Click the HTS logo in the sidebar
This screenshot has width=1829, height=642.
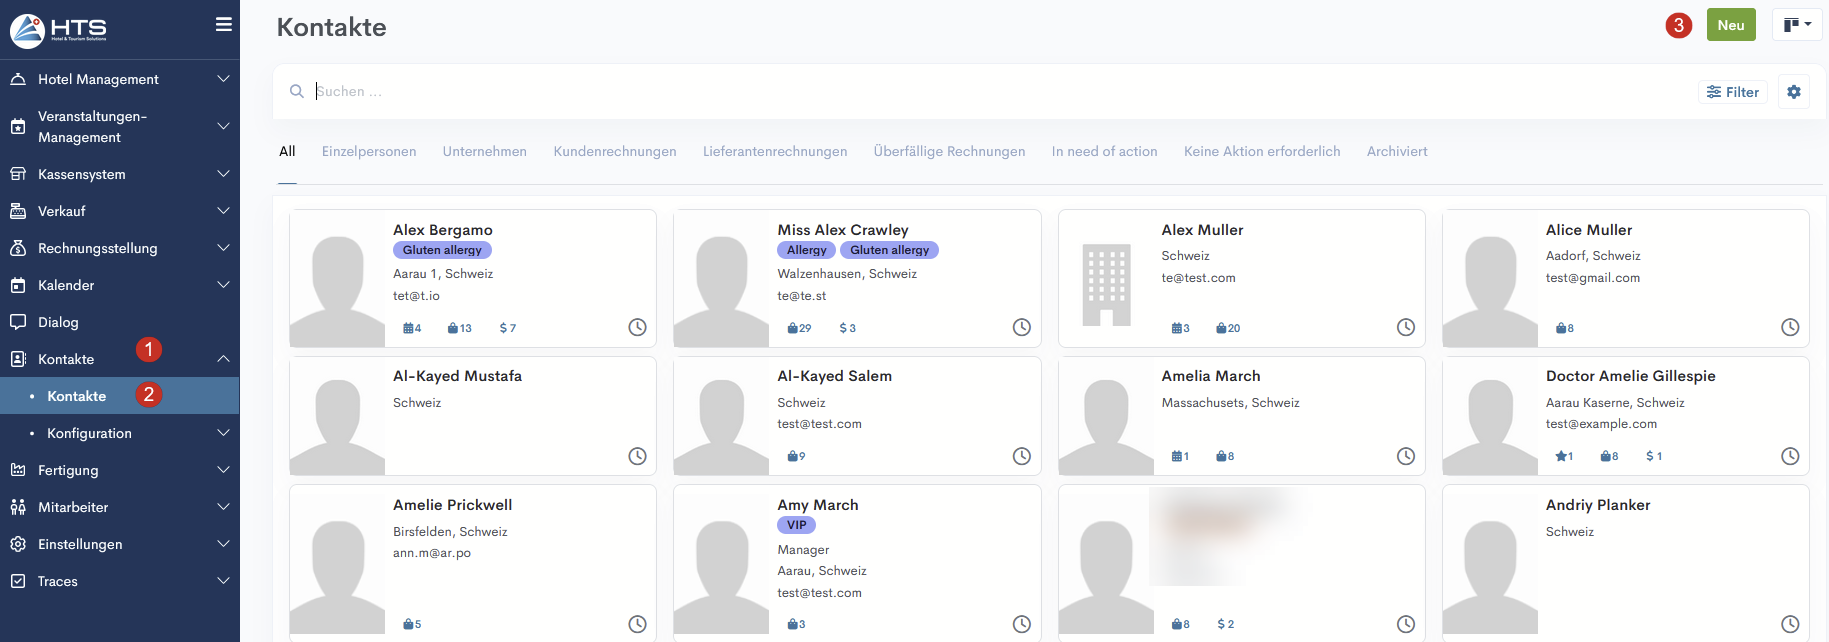(x=58, y=30)
